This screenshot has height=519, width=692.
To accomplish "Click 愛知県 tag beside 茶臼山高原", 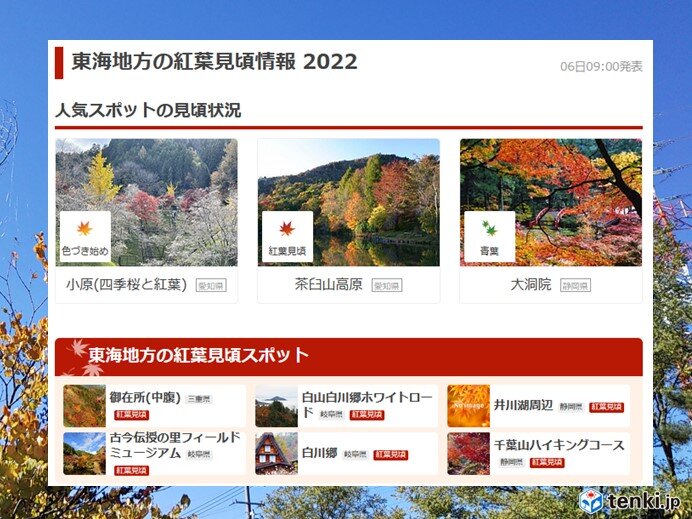I will [387, 286].
